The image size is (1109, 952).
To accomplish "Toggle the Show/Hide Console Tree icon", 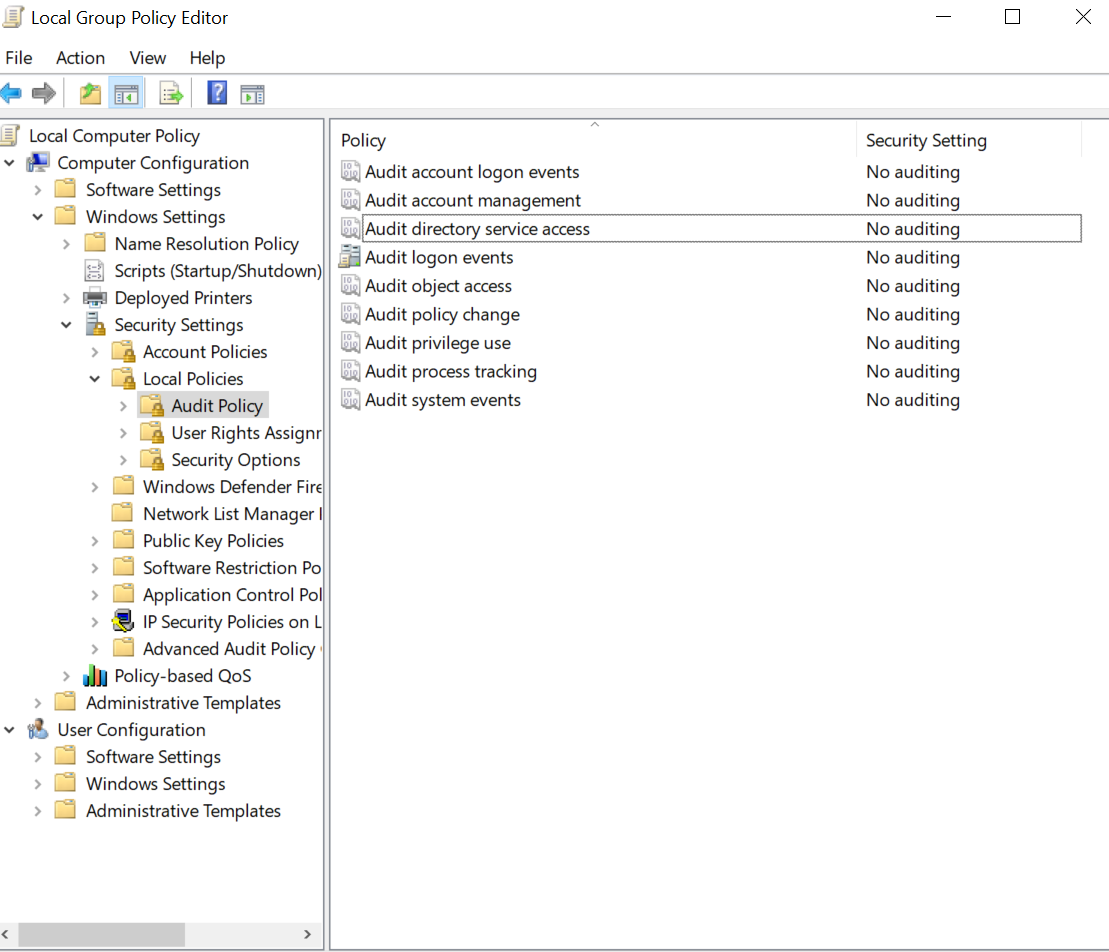I will [126, 93].
